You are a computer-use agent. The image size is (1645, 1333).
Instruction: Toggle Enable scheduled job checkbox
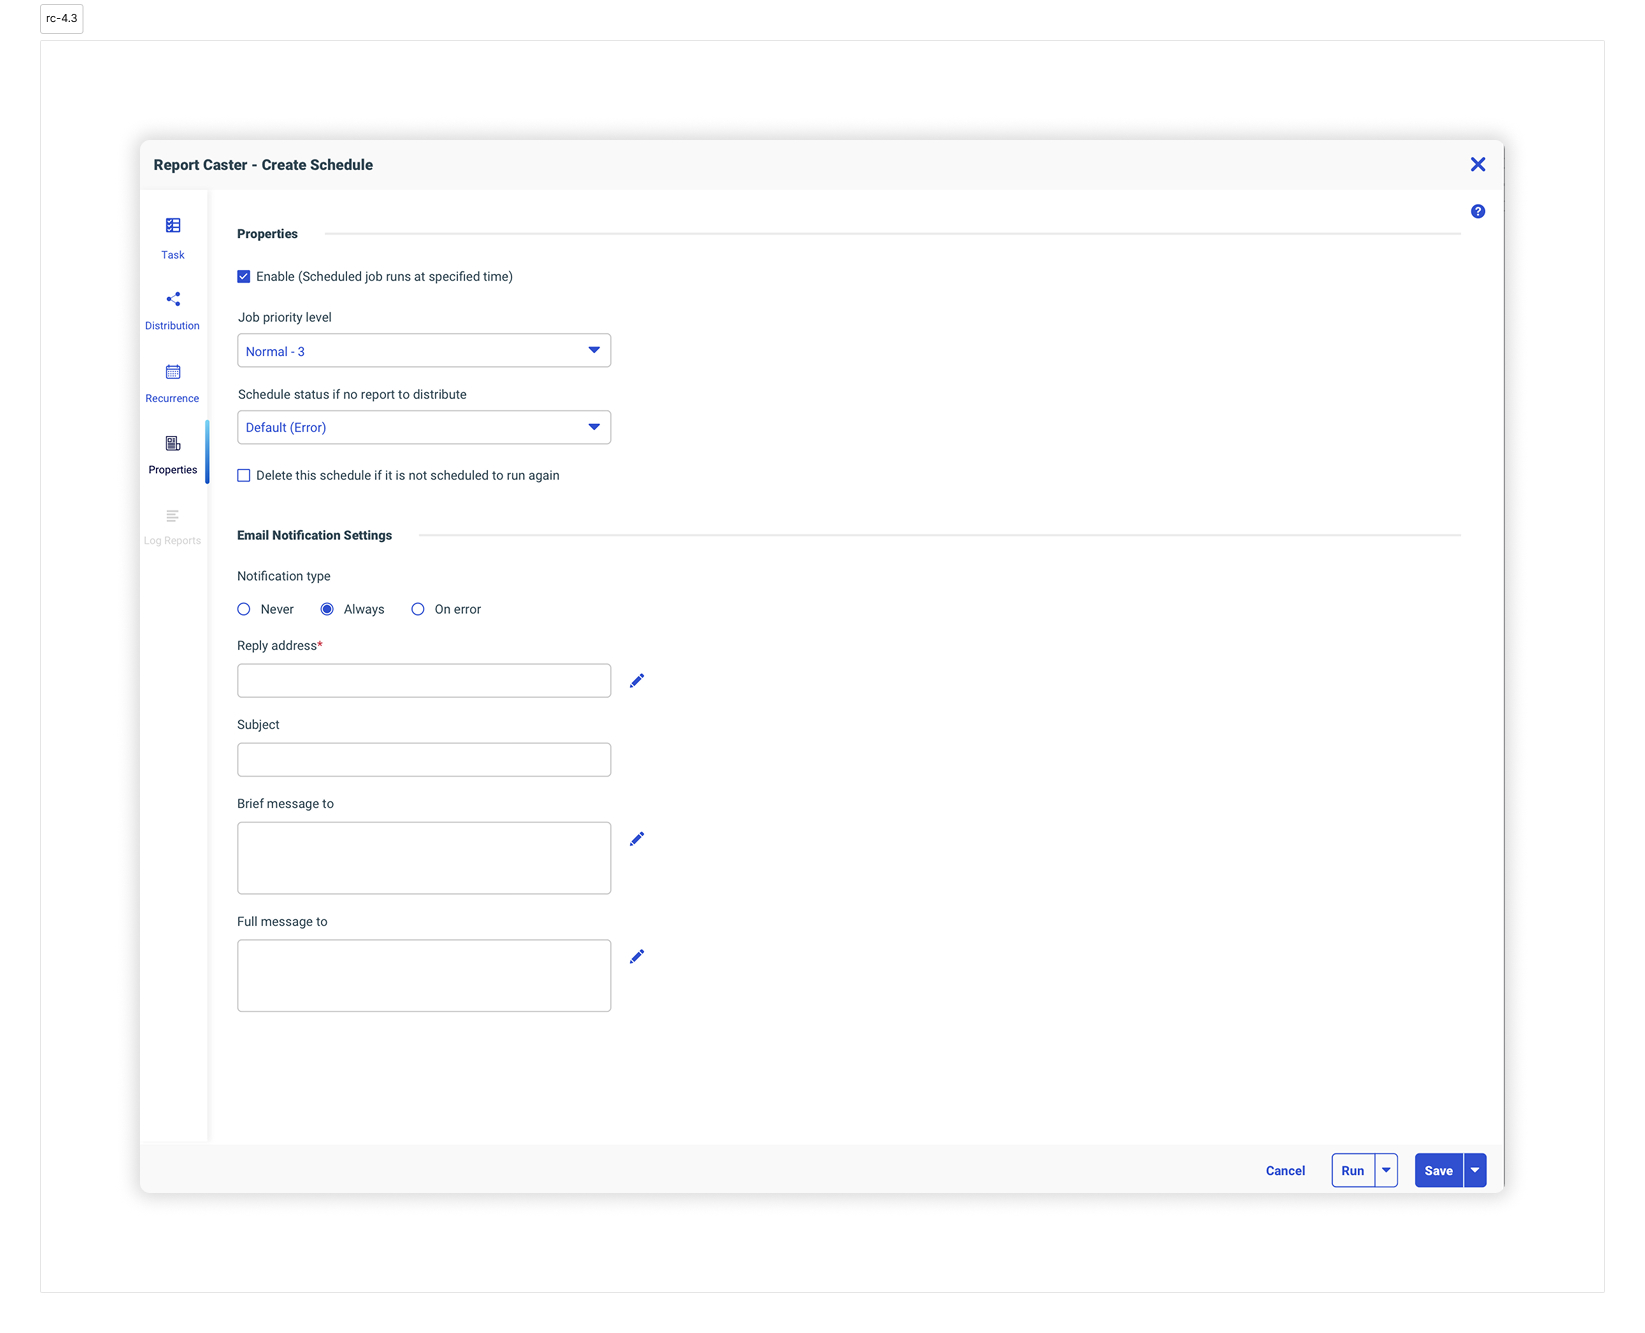pos(244,277)
